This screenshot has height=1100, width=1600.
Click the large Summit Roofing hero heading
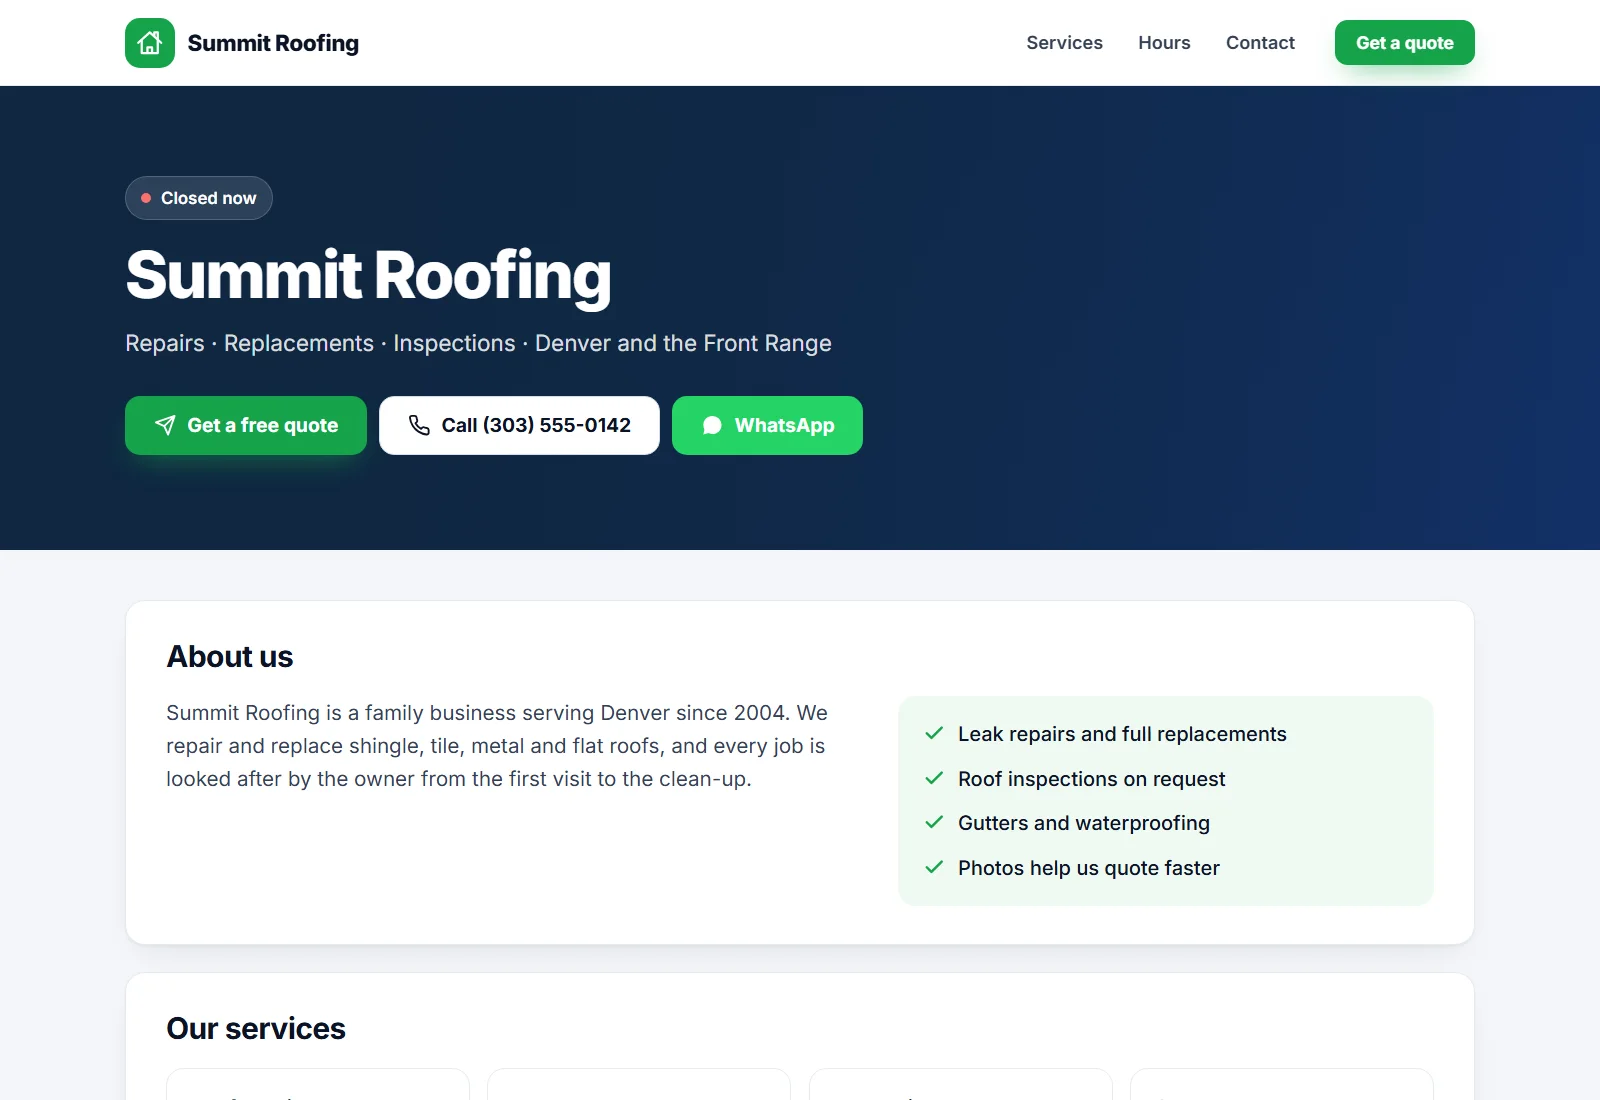368,275
